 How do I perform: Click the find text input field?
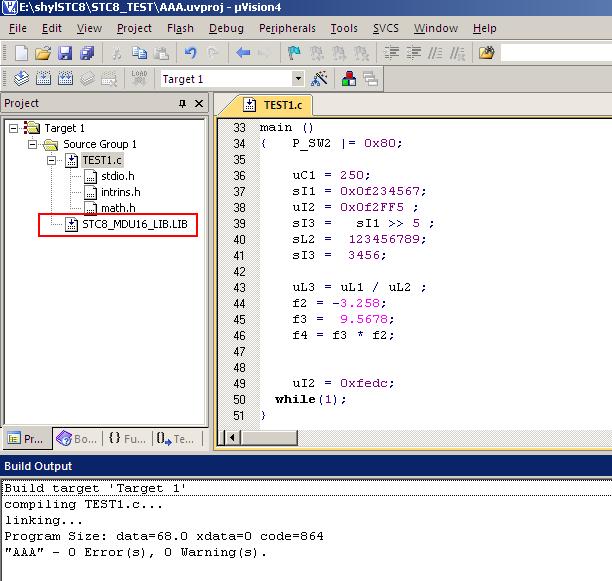coord(556,53)
